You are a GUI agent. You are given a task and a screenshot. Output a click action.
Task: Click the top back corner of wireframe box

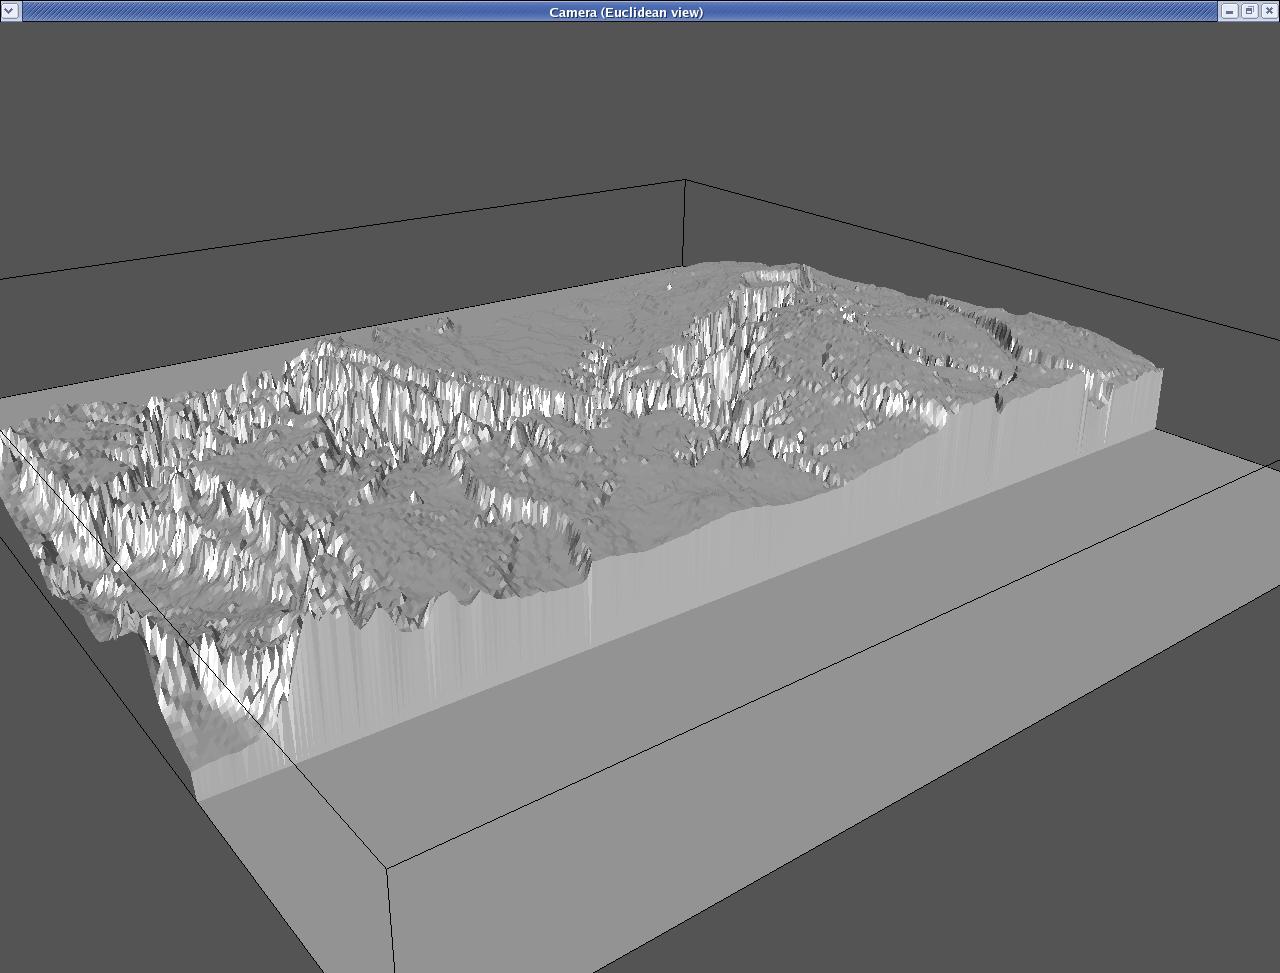[685, 181]
